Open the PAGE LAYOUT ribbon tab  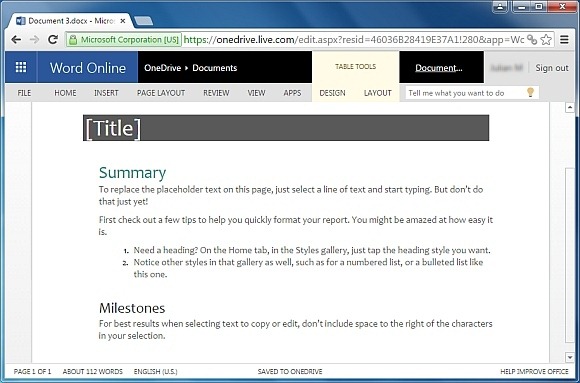pyautogui.click(x=161, y=93)
